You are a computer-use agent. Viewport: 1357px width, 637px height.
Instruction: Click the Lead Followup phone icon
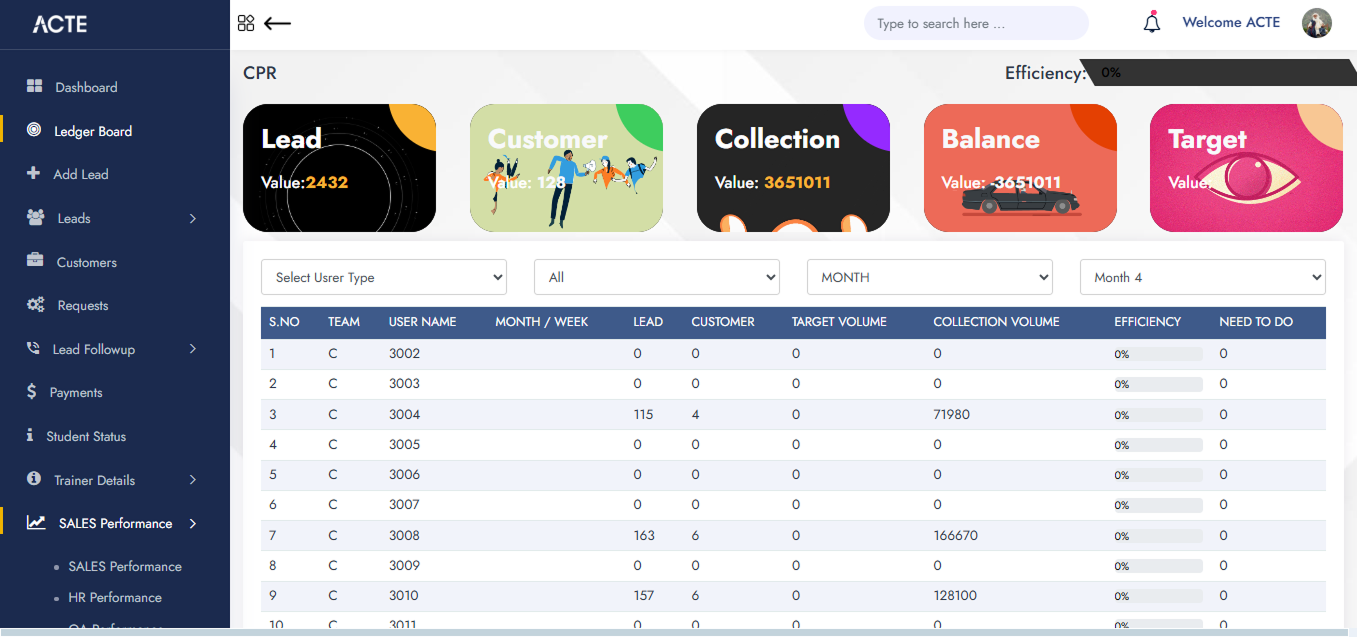point(34,349)
